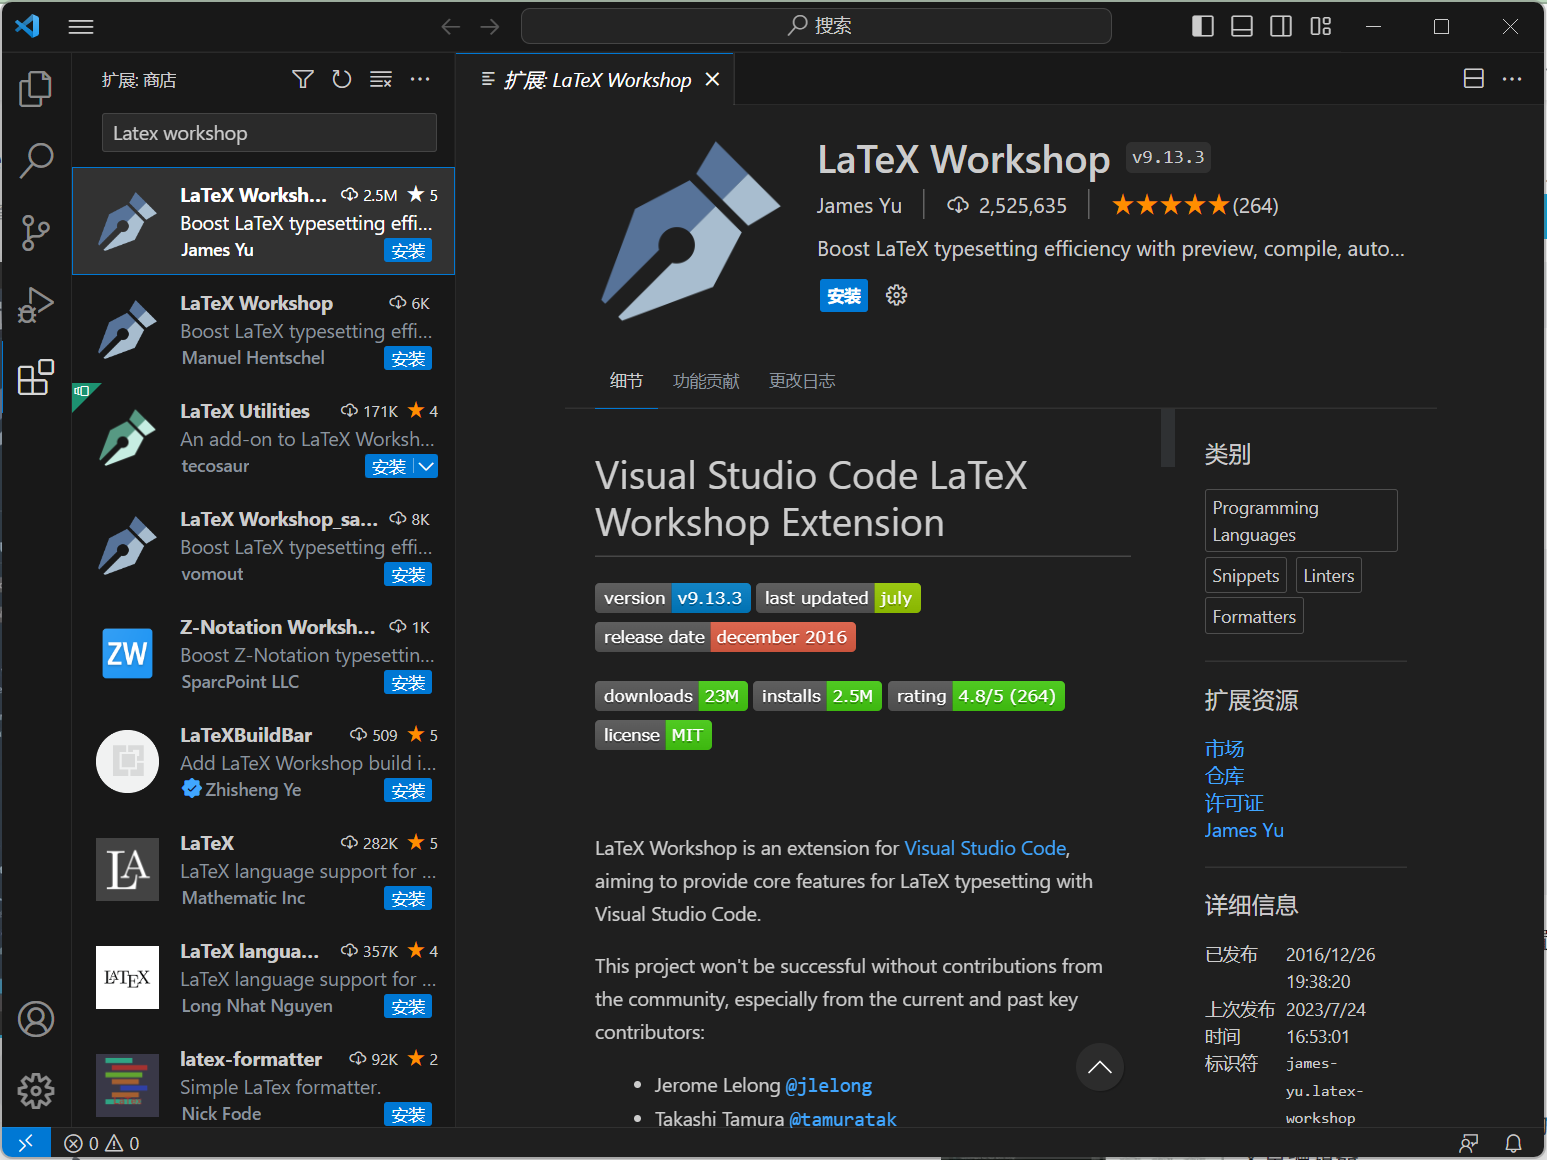Screen dimensions: 1547x1160
Task: Install the Z-Notation Workshop extension
Action: point(408,683)
